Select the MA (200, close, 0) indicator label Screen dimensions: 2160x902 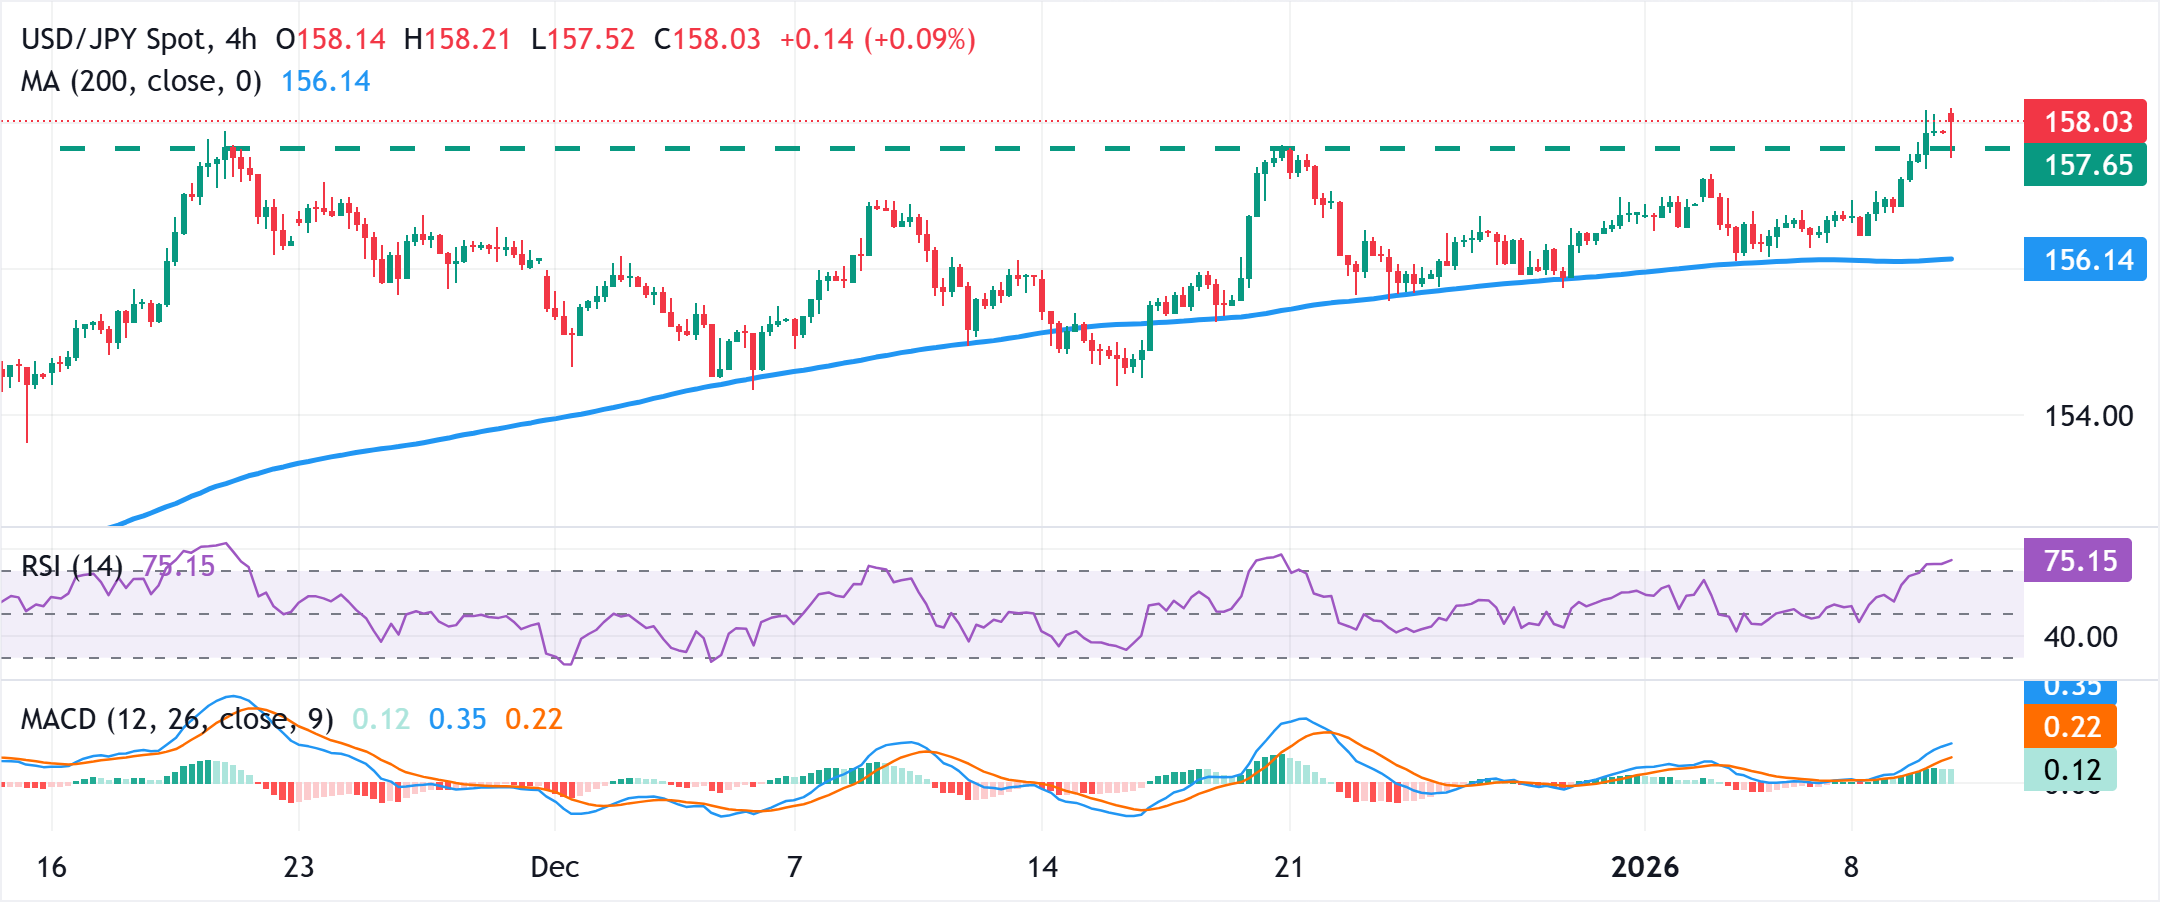point(138,83)
